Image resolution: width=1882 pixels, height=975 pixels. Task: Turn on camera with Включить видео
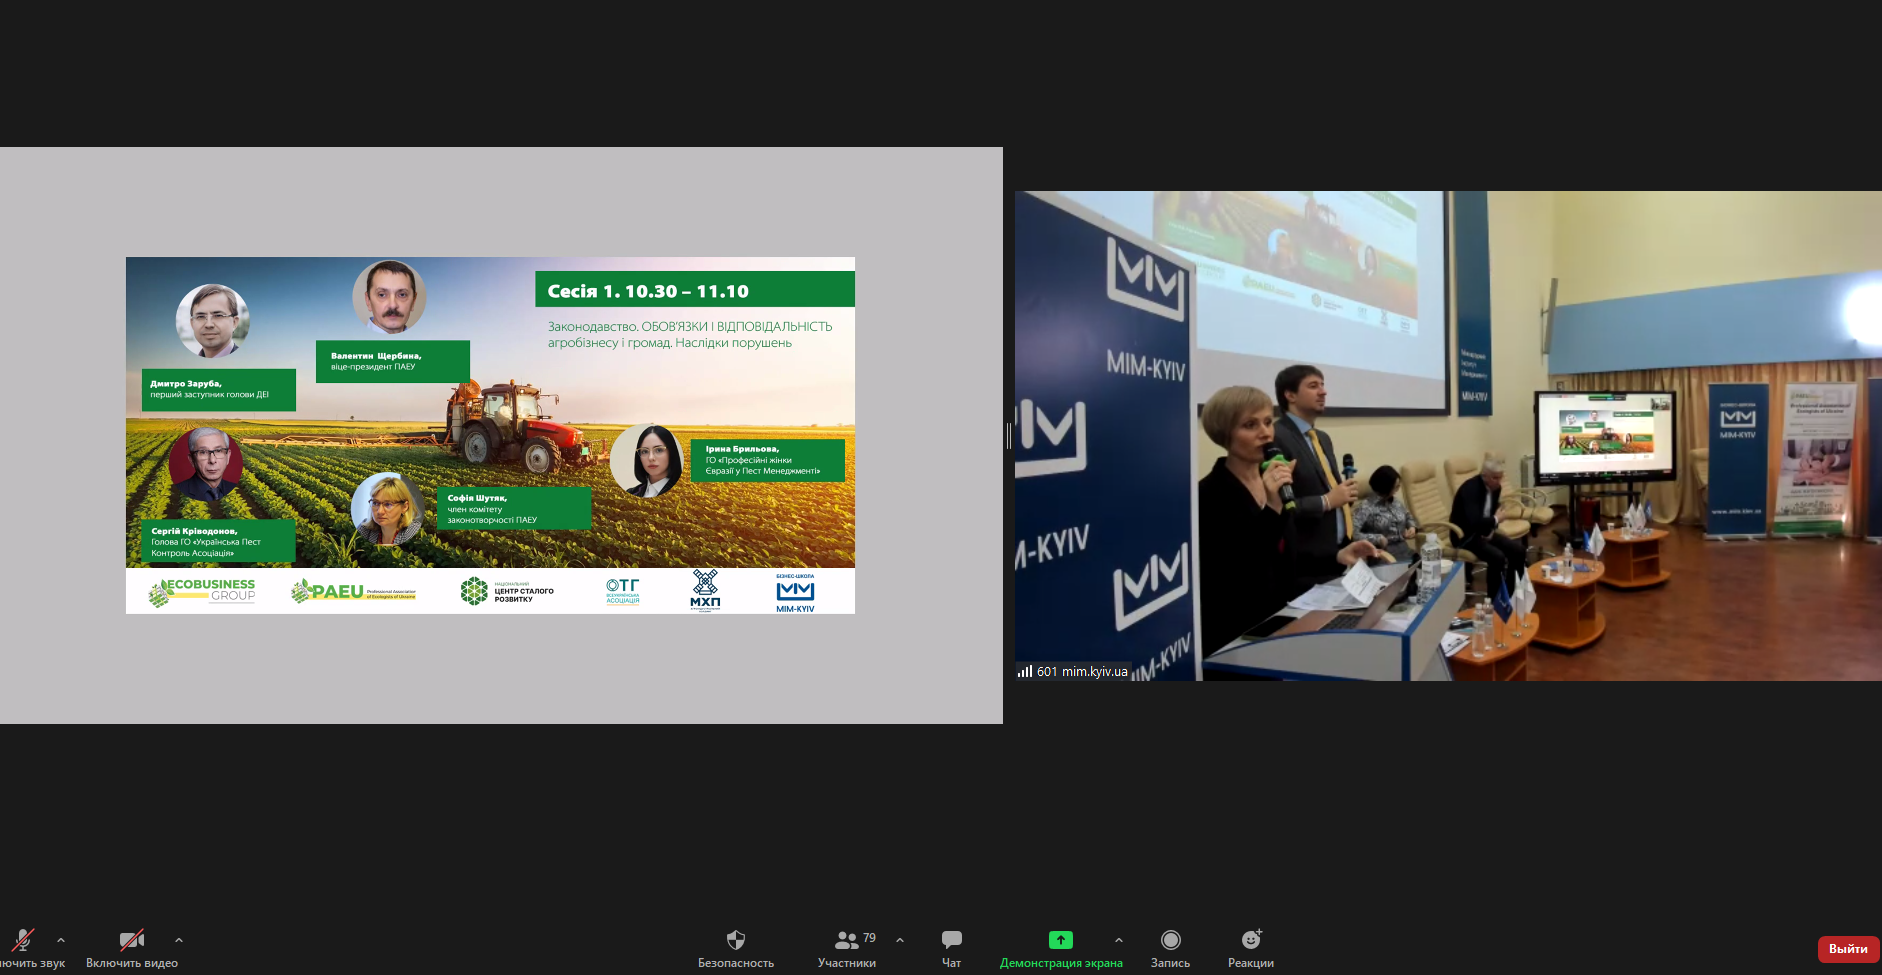point(131,940)
